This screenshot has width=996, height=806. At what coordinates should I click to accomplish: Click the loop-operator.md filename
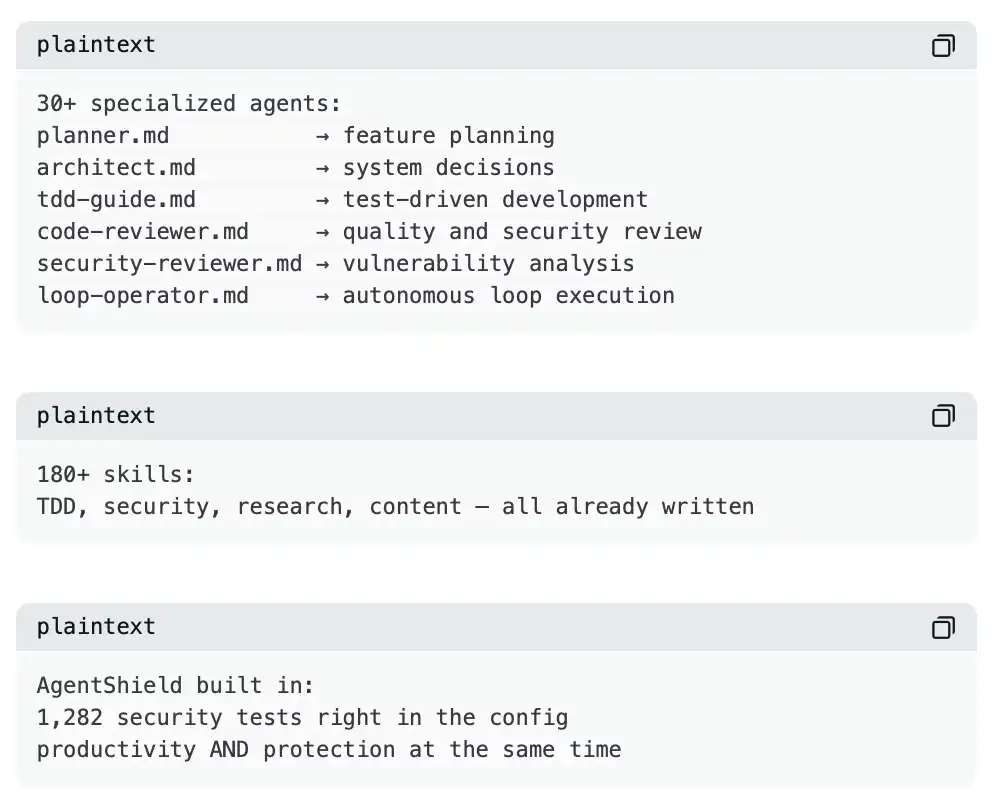click(x=143, y=296)
